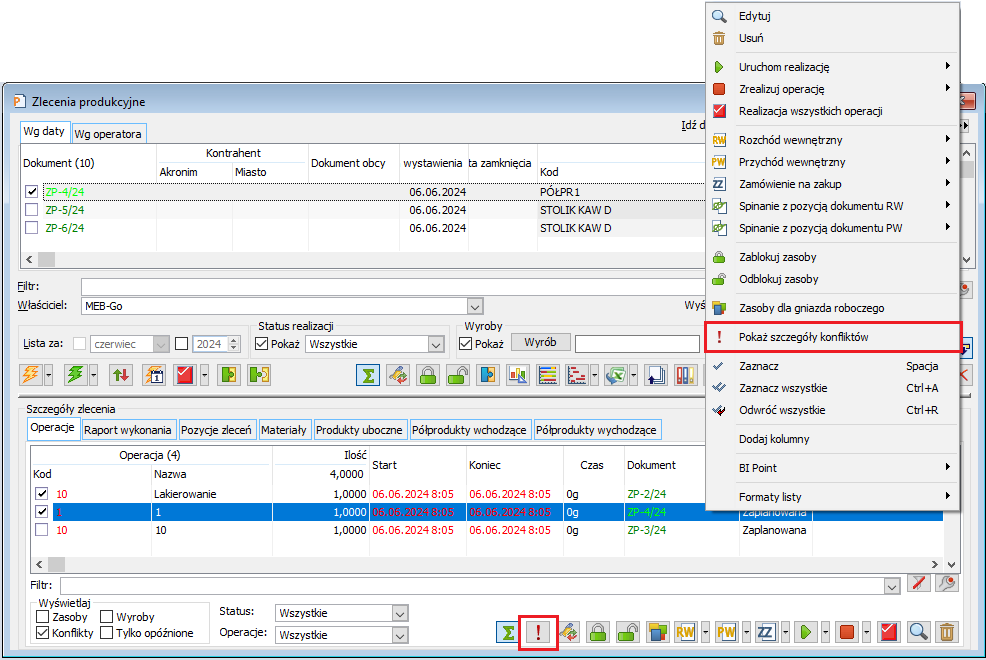Click the green play start realization icon
This screenshot has width=986, height=660.
click(x=806, y=632)
